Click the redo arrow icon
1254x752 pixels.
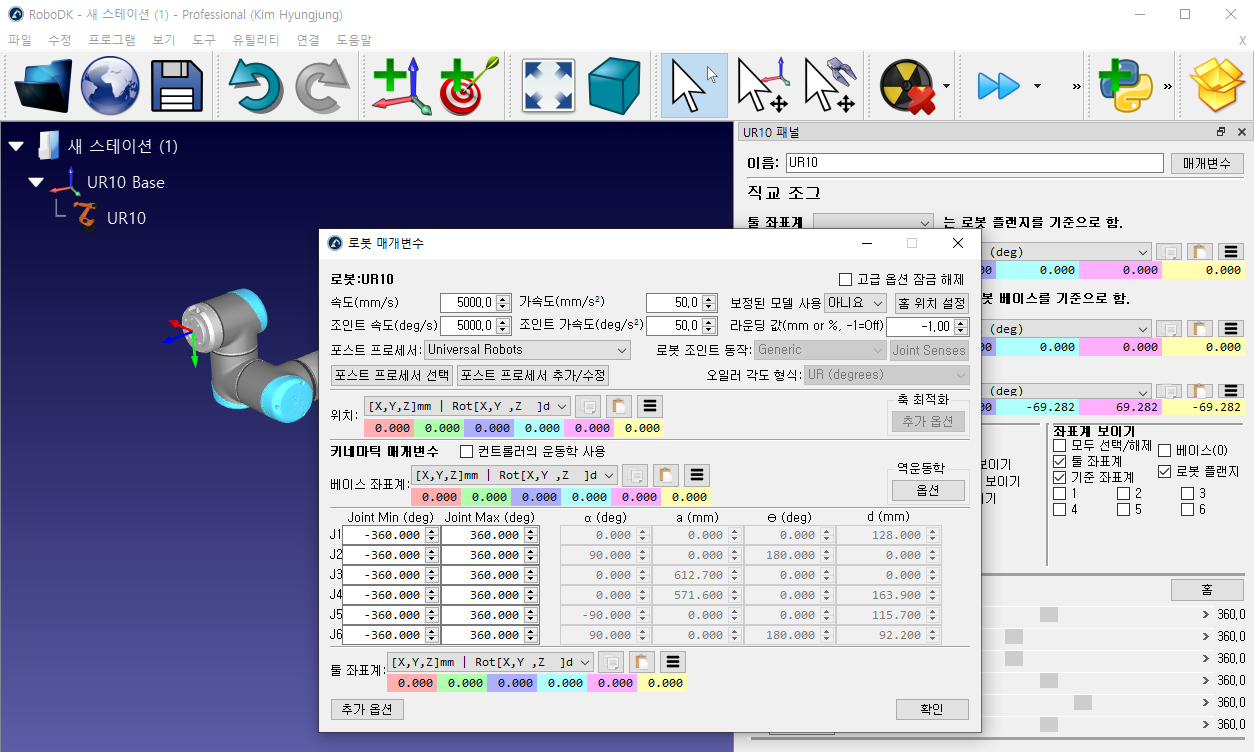point(321,86)
